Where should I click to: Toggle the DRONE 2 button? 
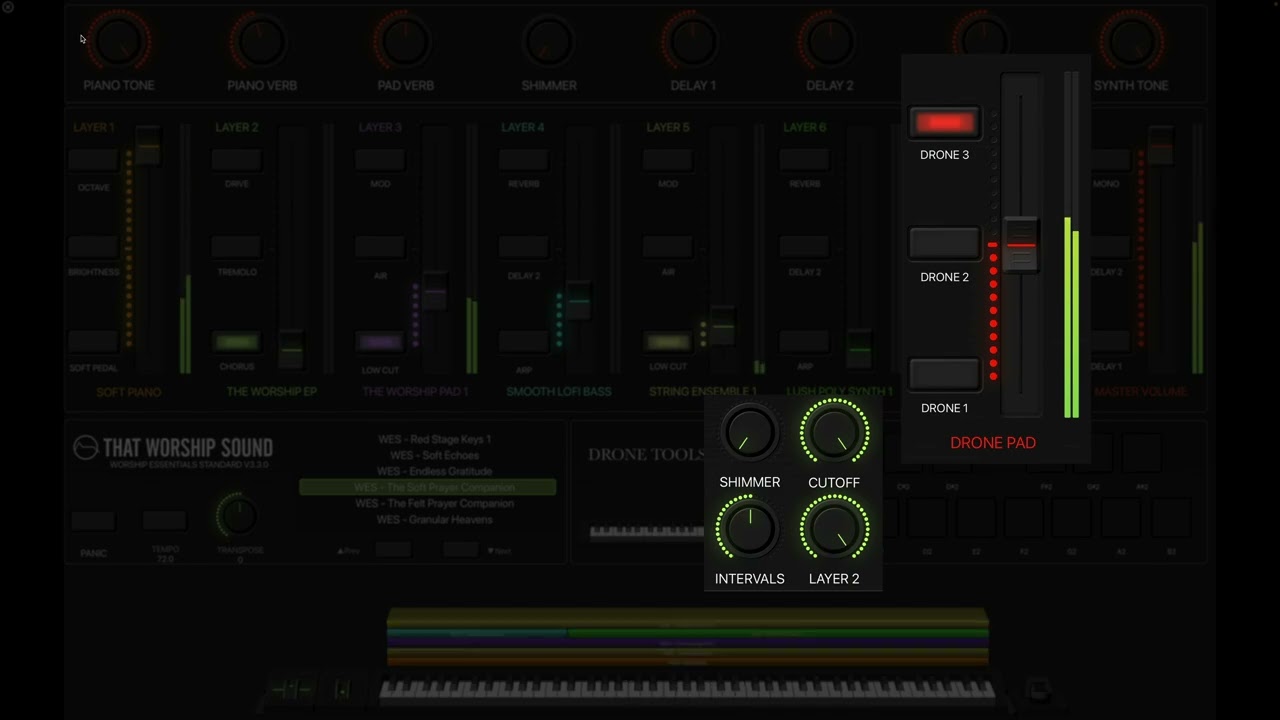(945, 243)
